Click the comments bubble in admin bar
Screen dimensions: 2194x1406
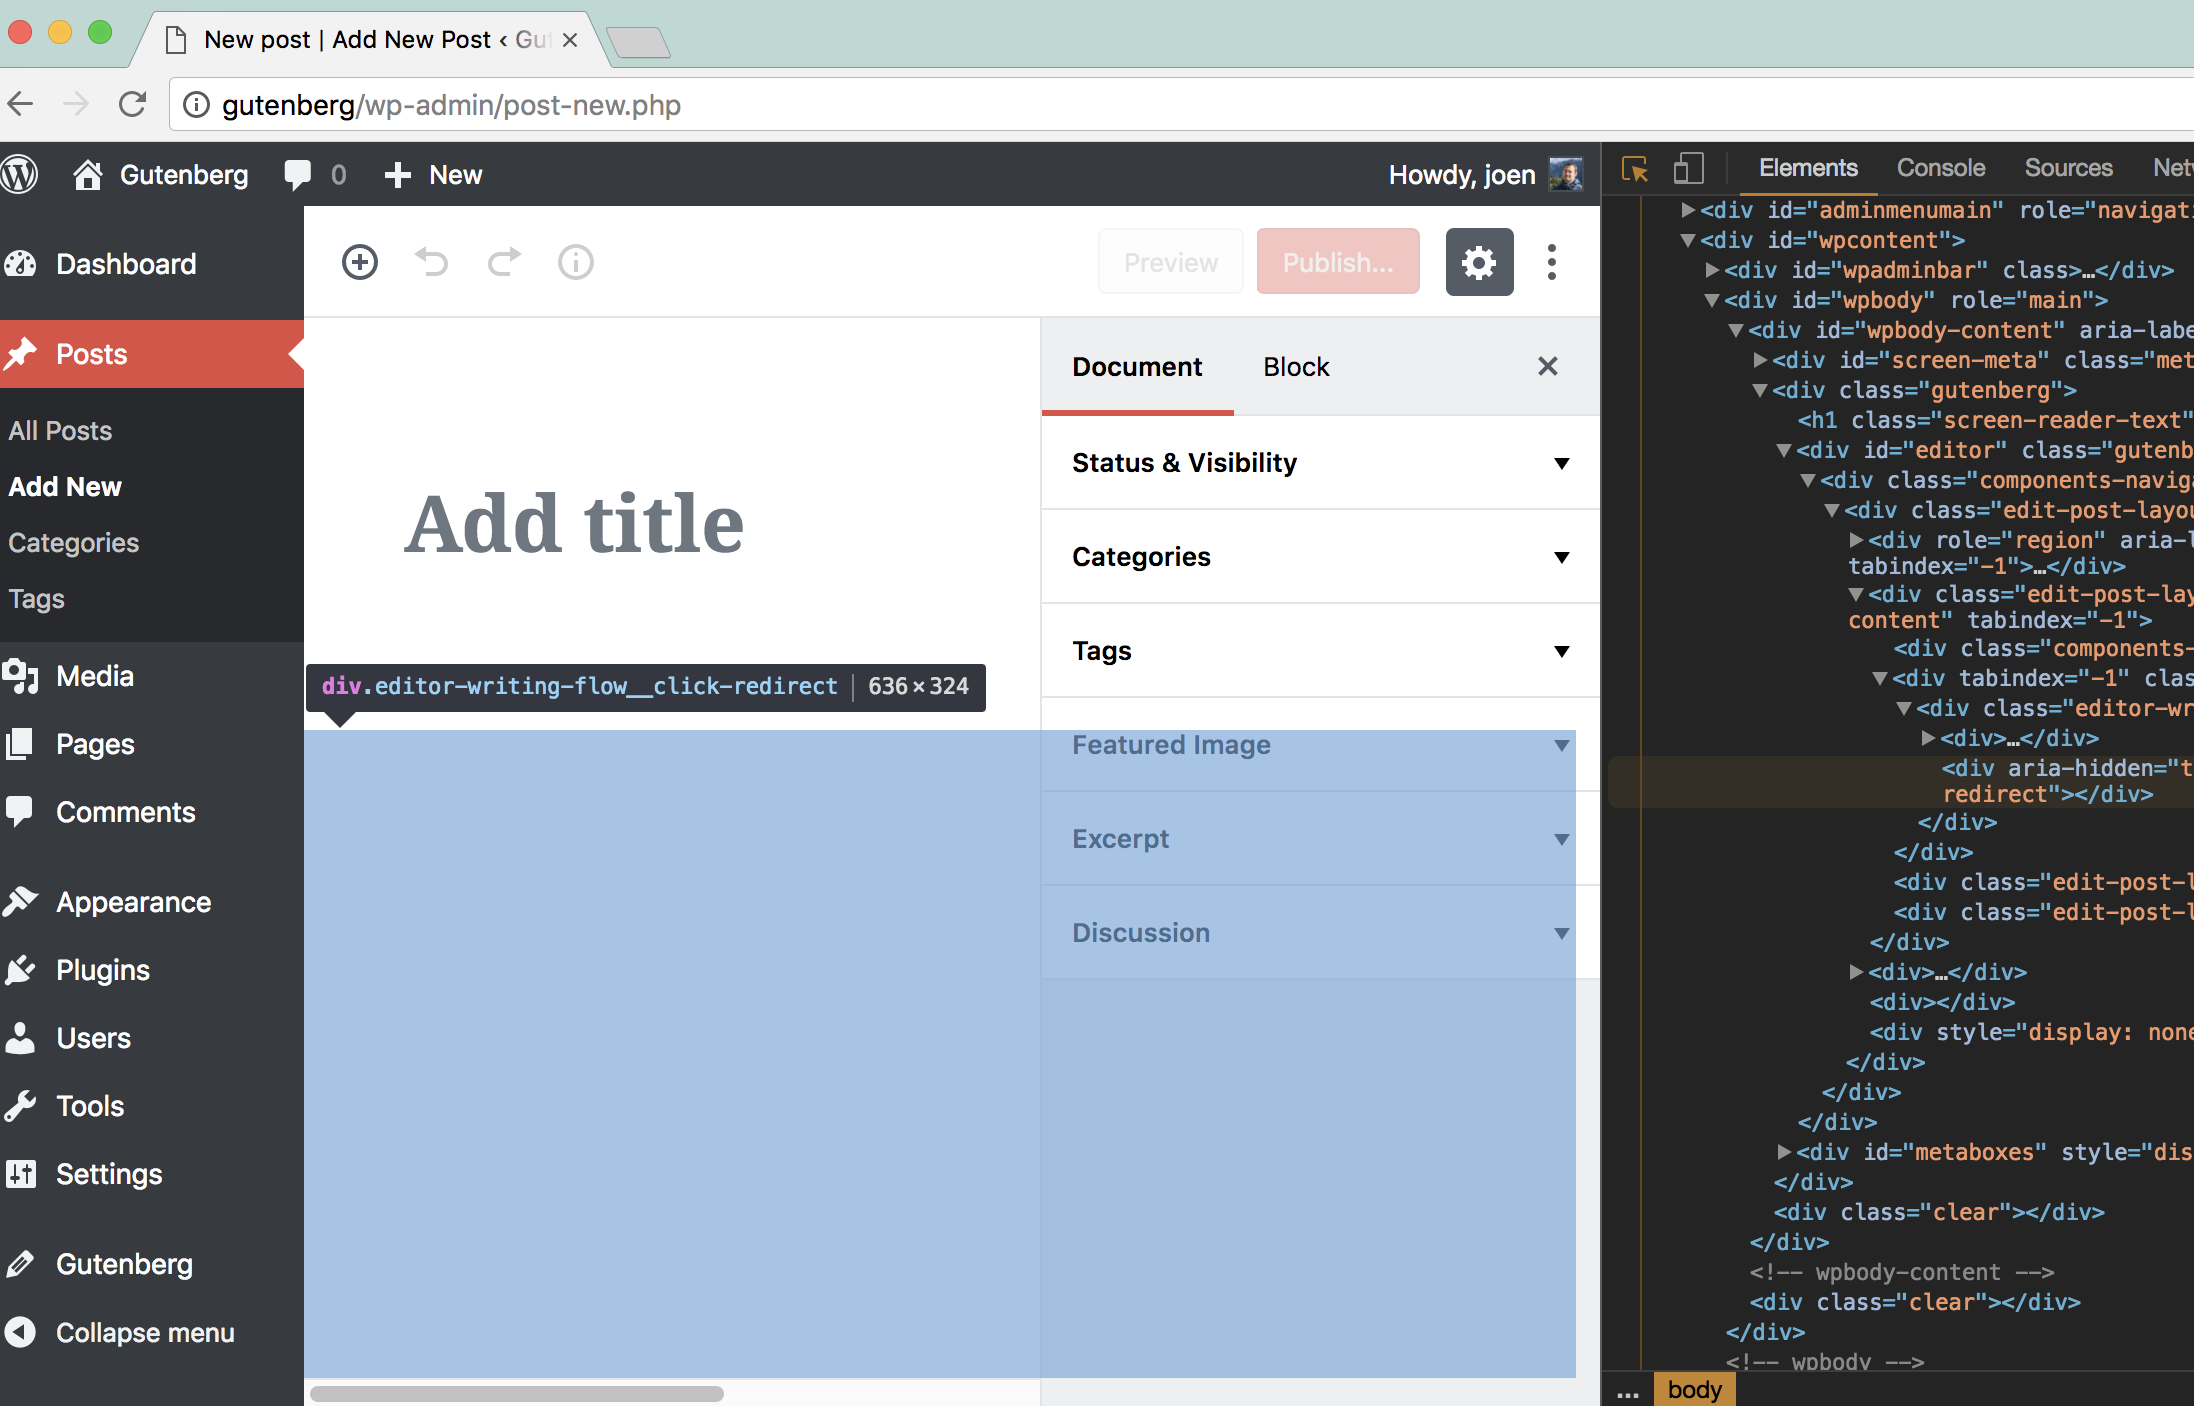pyautogui.click(x=298, y=175)
